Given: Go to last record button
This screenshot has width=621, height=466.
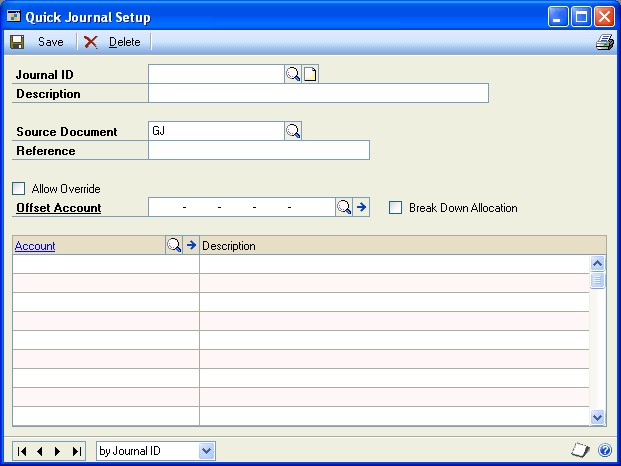Looking at the screenshot, I should click(x=76, y=451).
